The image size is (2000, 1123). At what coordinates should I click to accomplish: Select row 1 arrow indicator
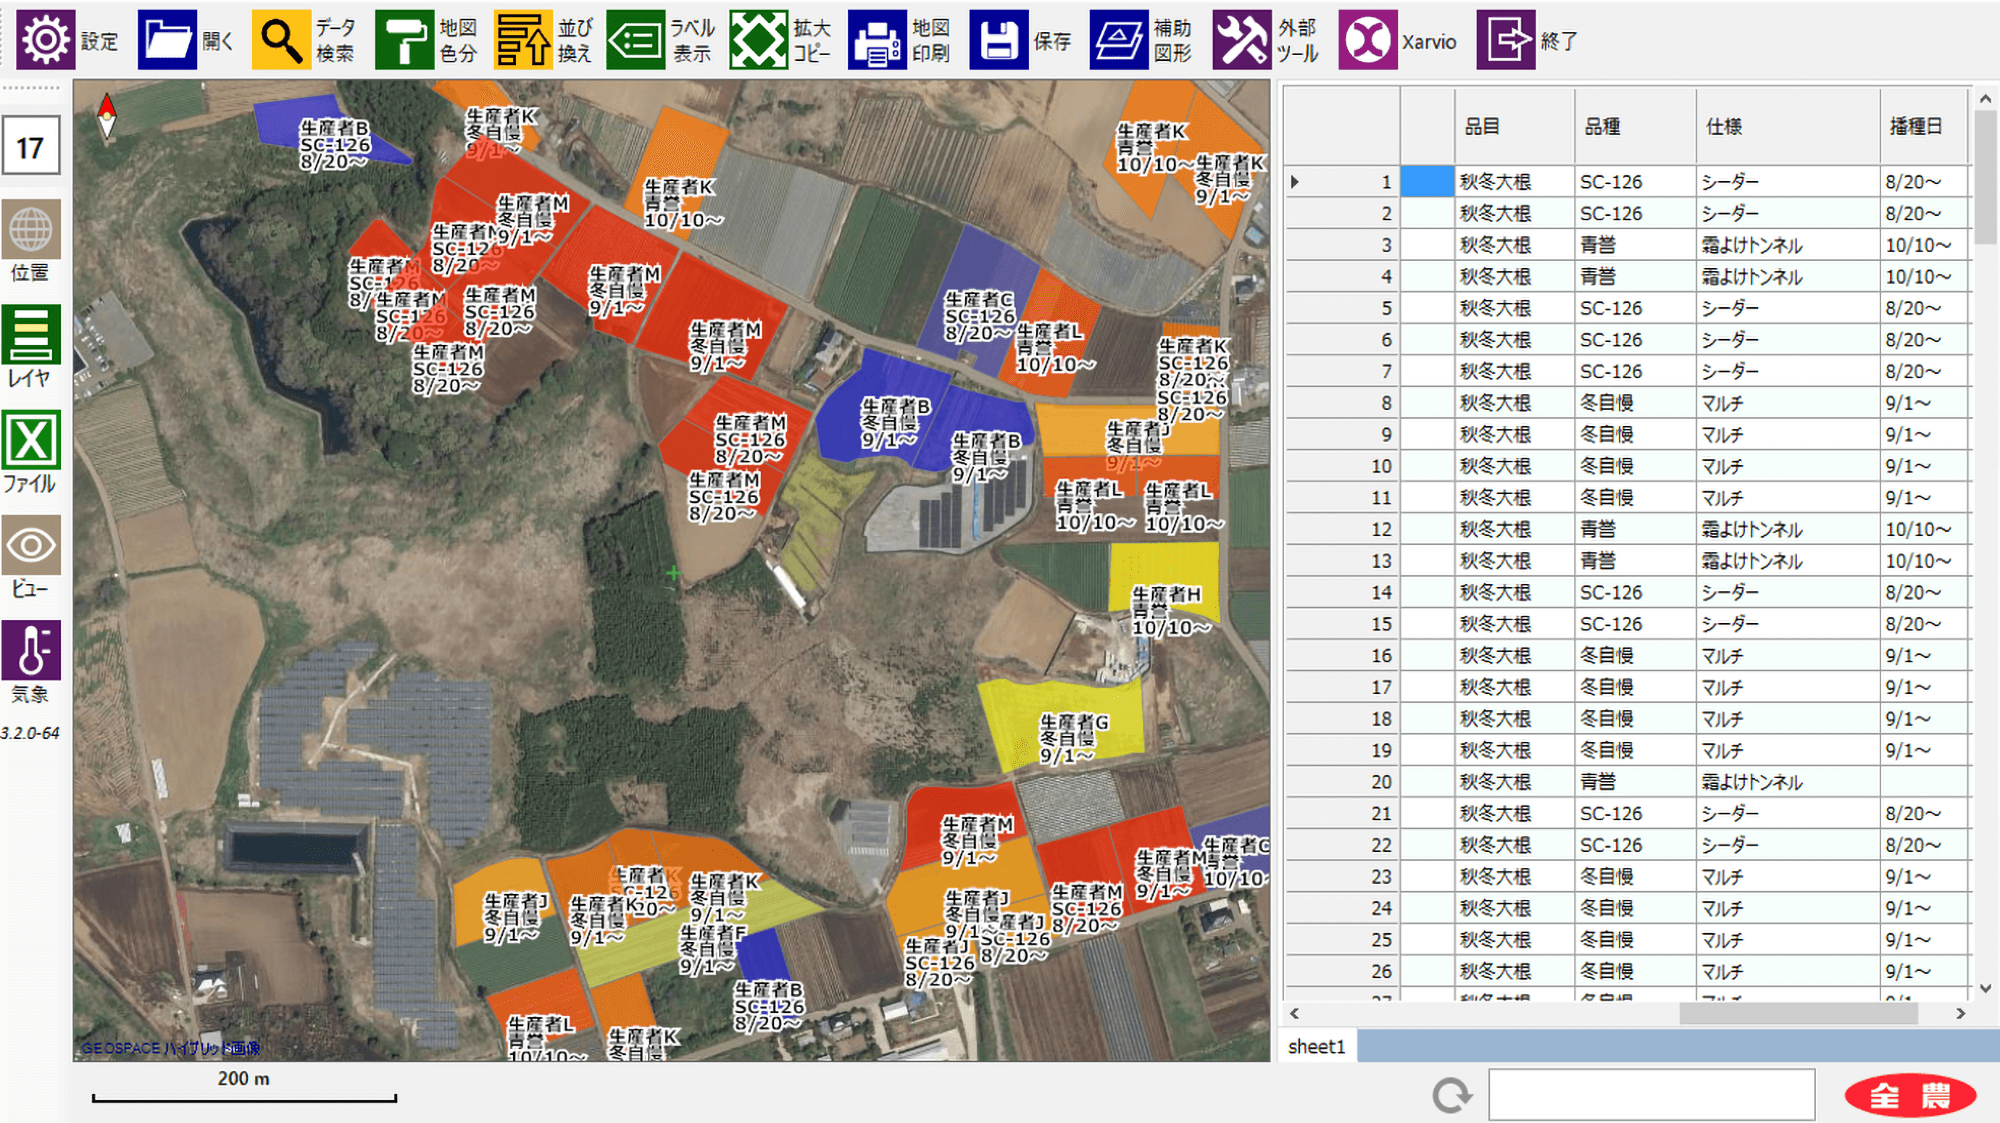[1295, 182]
